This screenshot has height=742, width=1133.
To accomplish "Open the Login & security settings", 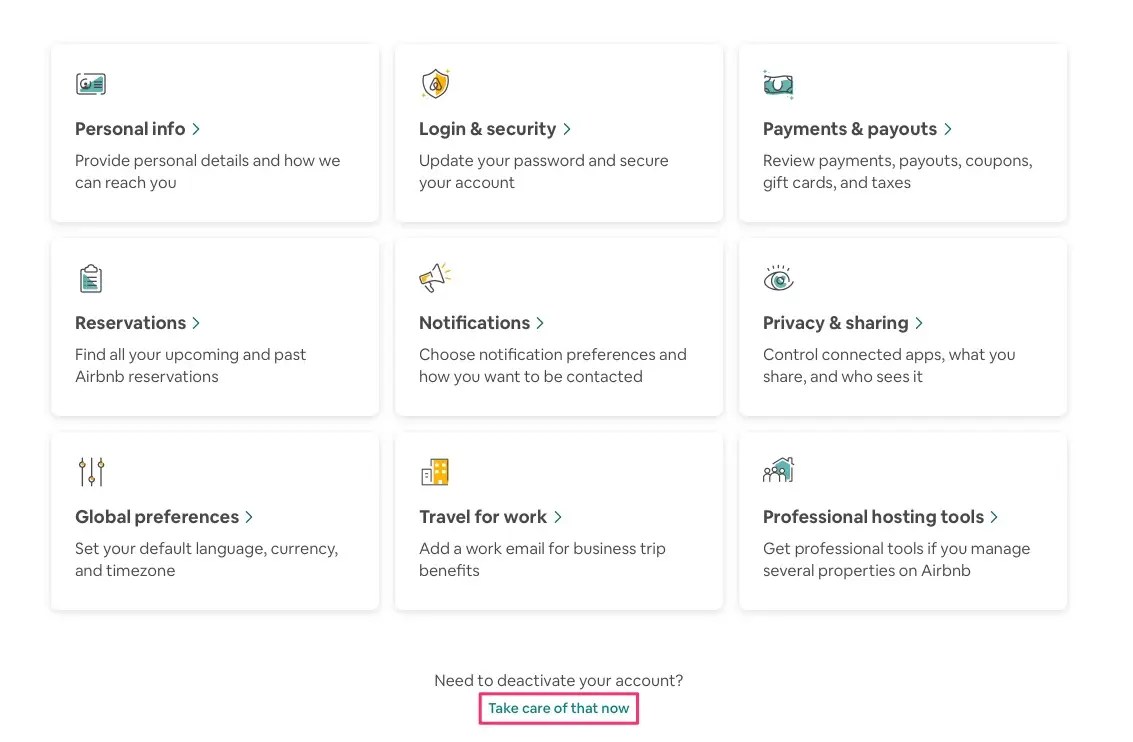I will click(487, 129).
